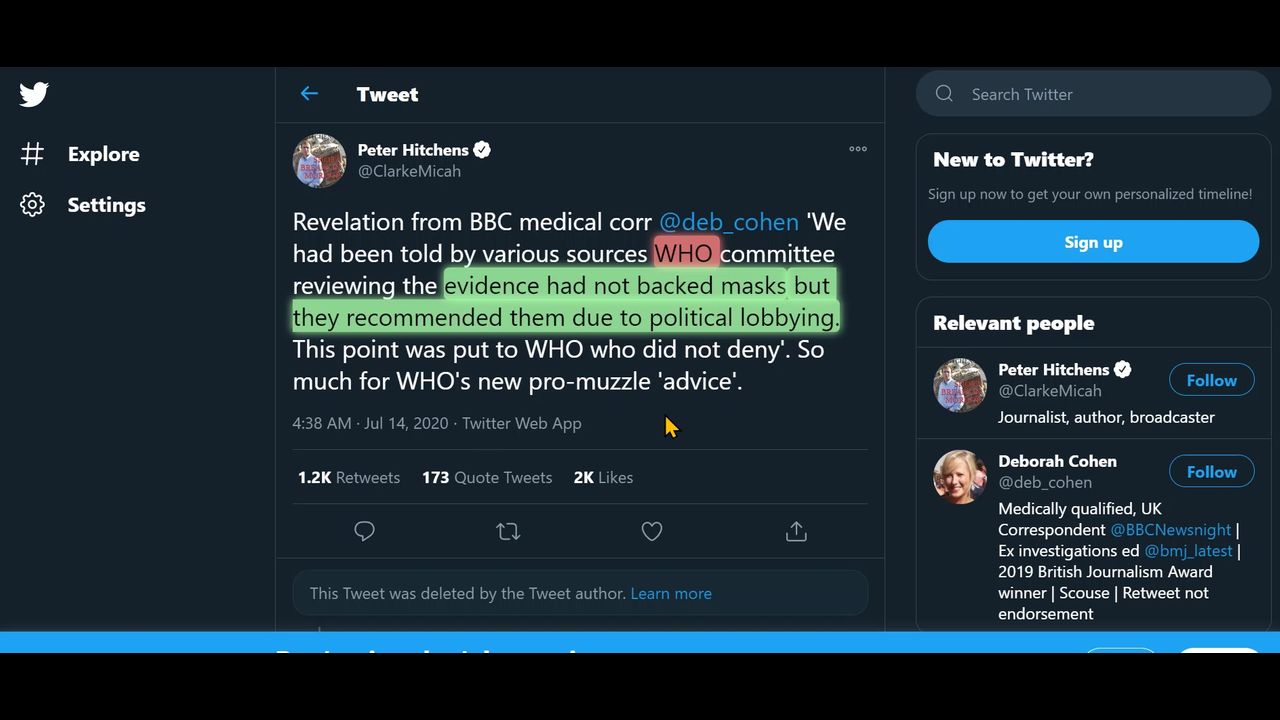The height and width of the screenshot is (720, 1280).
Task: View the 1.2K Retweets list
Action: click(348, 478)
